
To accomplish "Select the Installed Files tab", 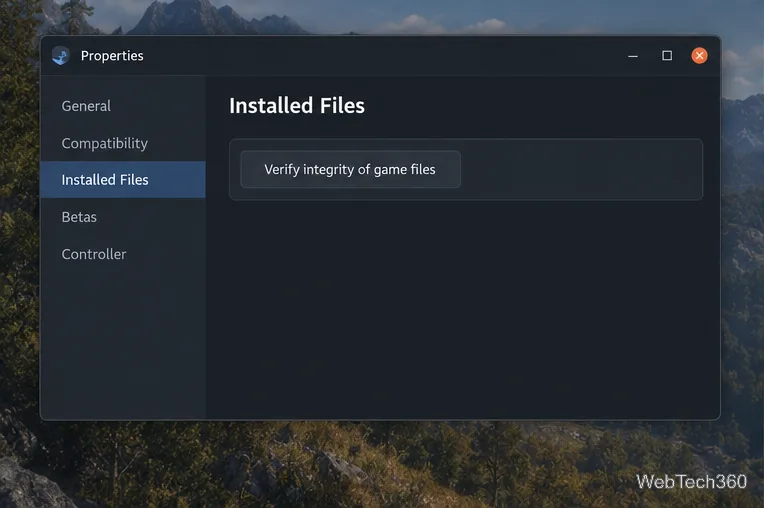I will (123, 180).
